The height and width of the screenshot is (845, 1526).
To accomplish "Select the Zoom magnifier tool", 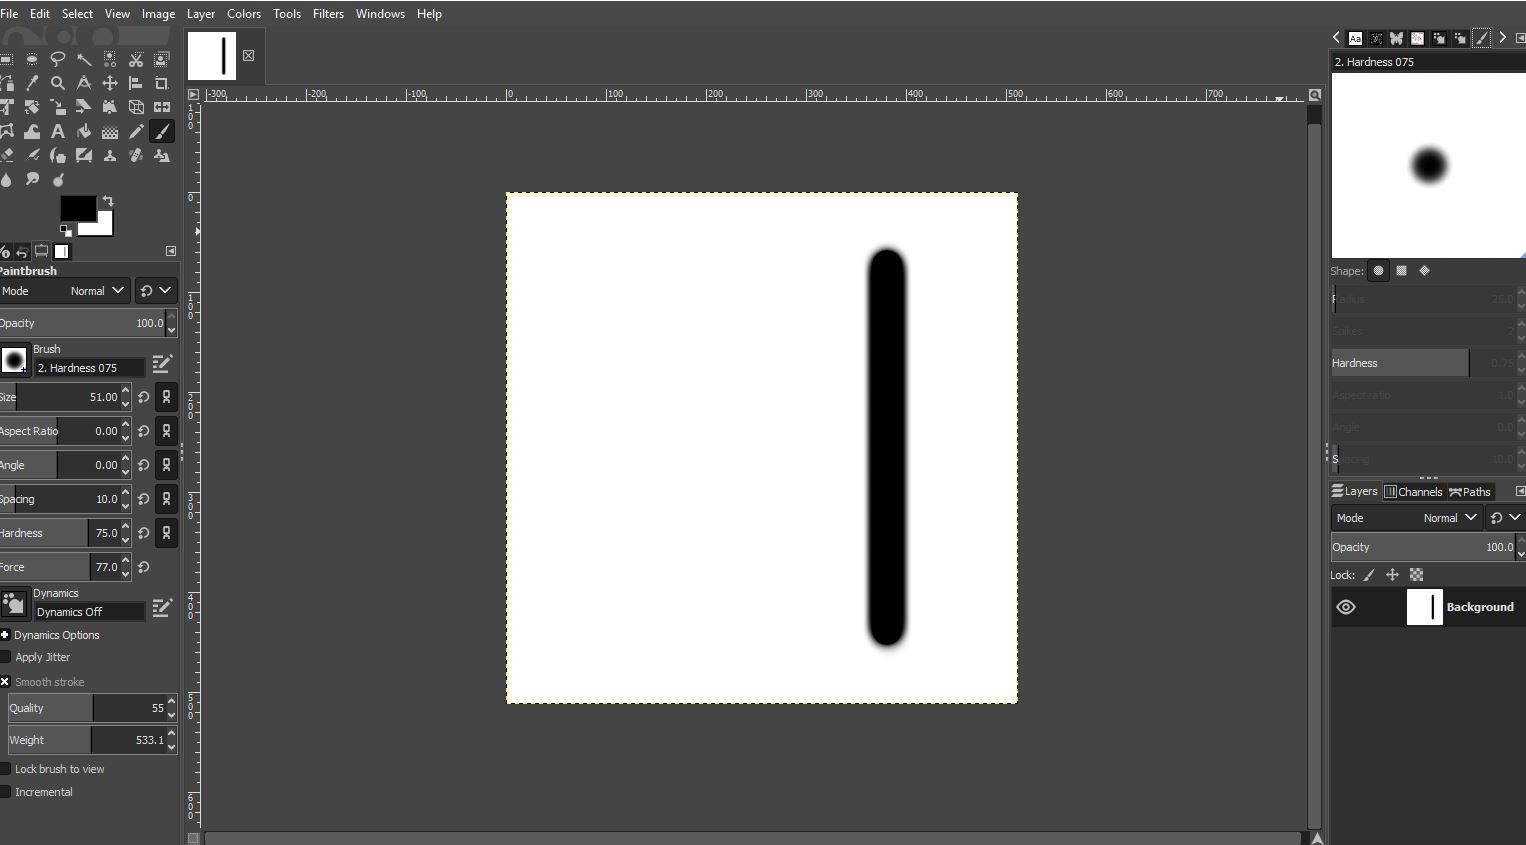I will 58,83.
